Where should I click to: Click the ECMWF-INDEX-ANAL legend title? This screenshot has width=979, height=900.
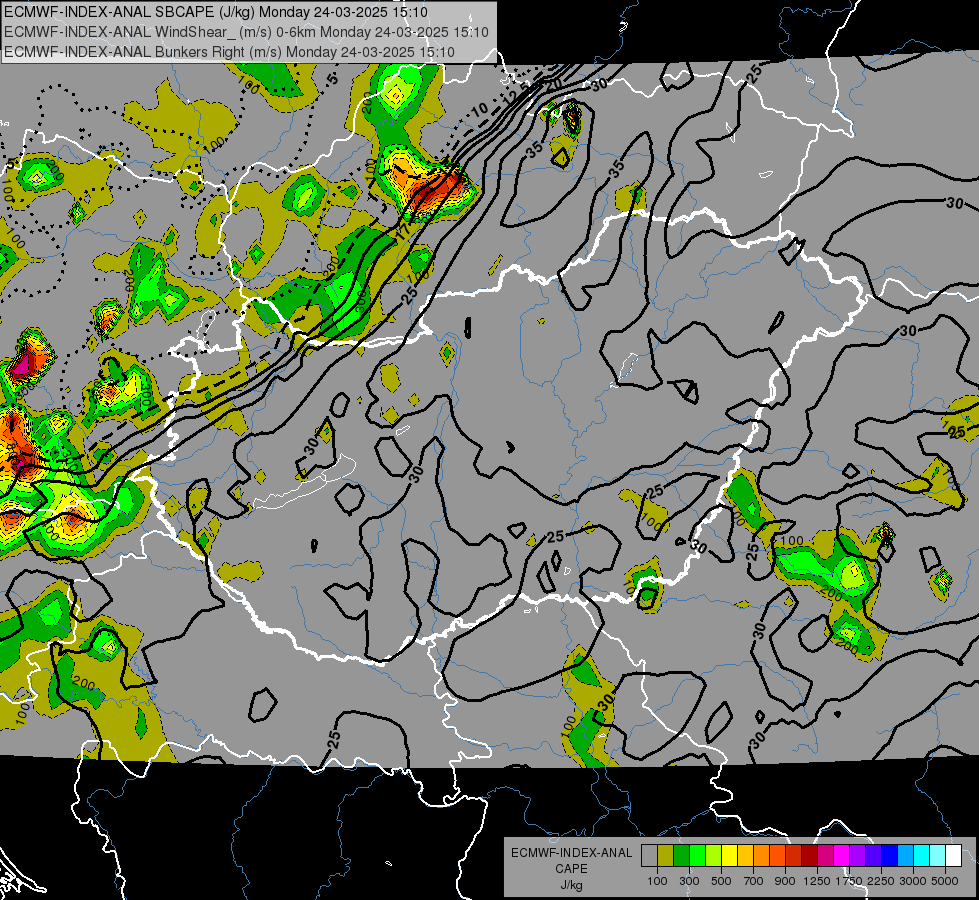pos(571,853)
